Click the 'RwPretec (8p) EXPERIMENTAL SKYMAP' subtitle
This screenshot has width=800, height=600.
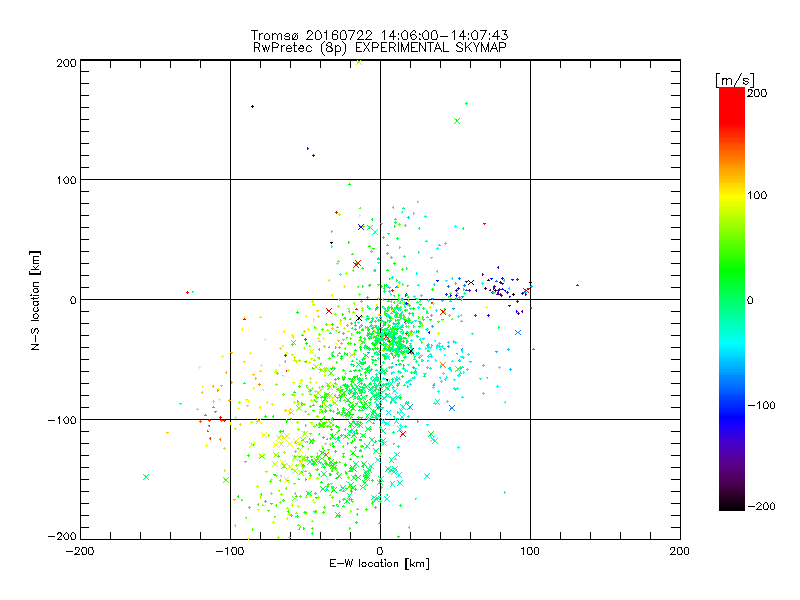(x=380, y=47)
